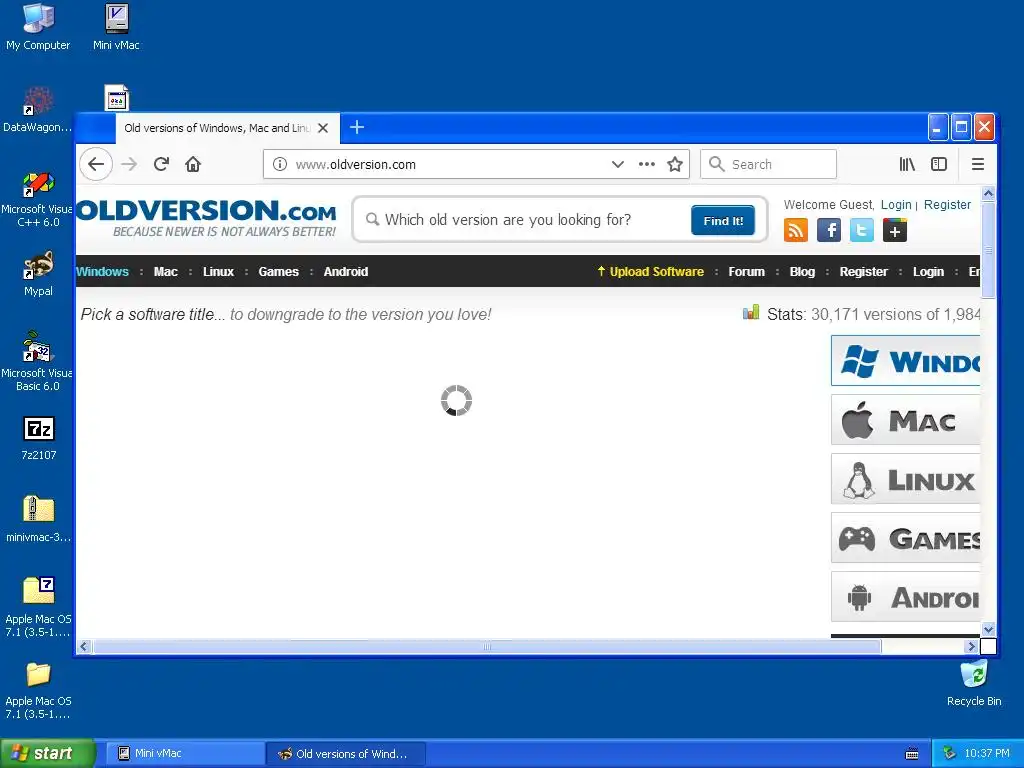
Task: Open the Games menu item
Action: pos(278,272)
